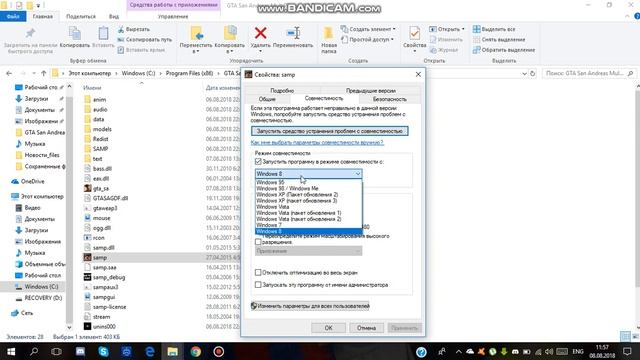
Task: Open Previous versions (Предыдущие версии) tab
Action: 371,90
